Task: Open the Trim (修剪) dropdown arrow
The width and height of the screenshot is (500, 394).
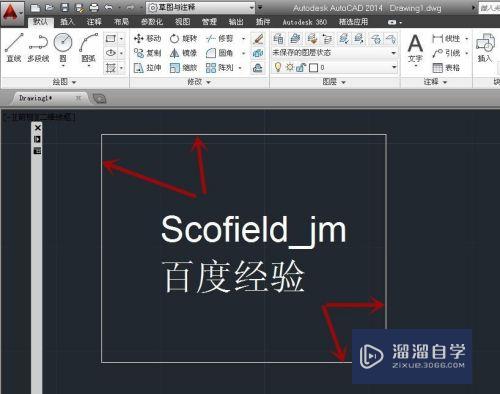Action: [243, 39]
